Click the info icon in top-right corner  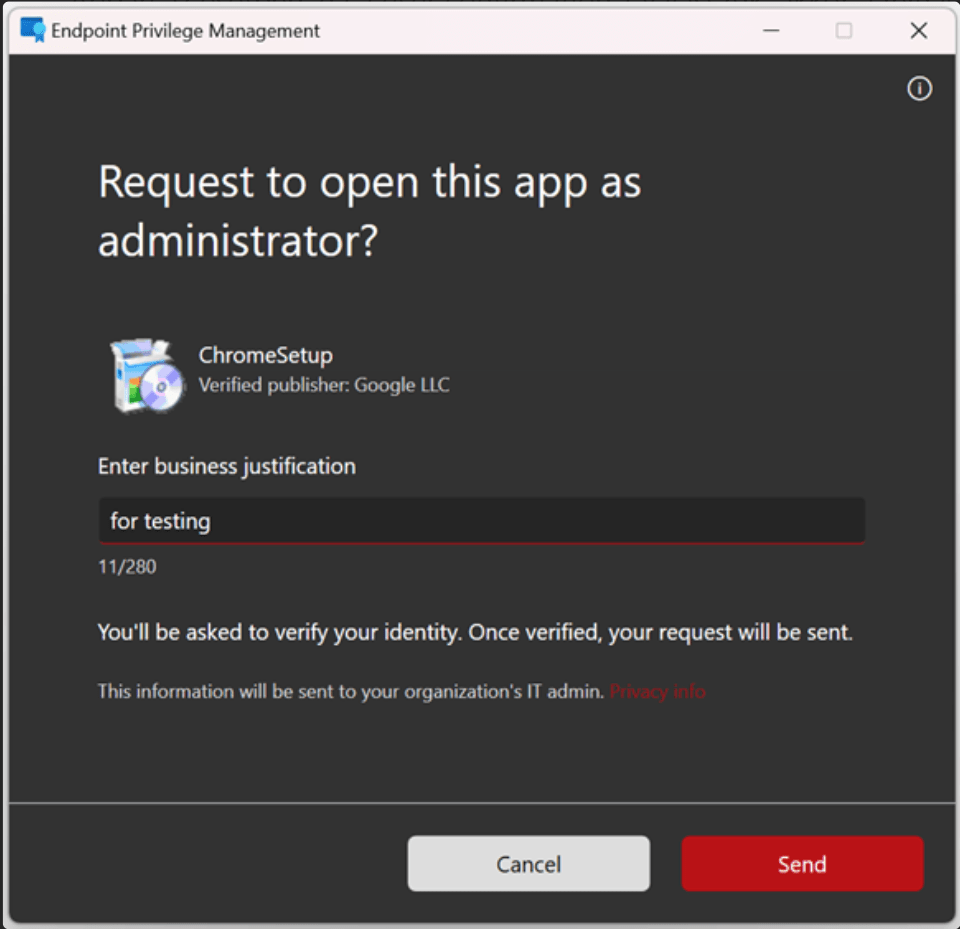coord(919,89)
